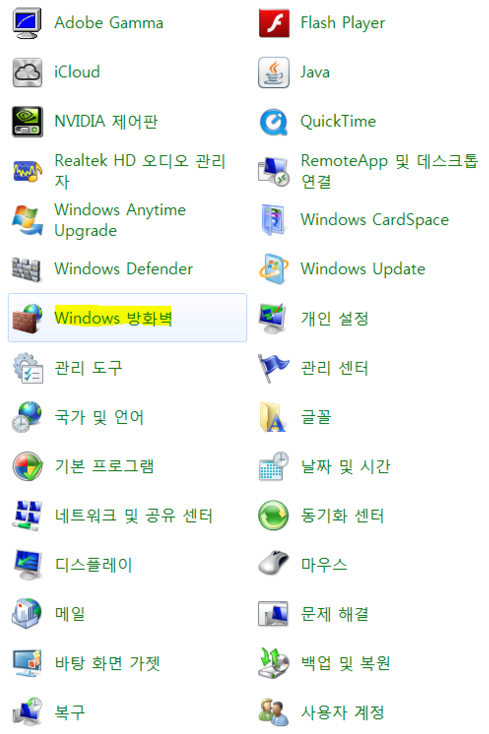Open the 메일 text link
Viewport: 489px width, 734px height.
click(x=70, y=614)
